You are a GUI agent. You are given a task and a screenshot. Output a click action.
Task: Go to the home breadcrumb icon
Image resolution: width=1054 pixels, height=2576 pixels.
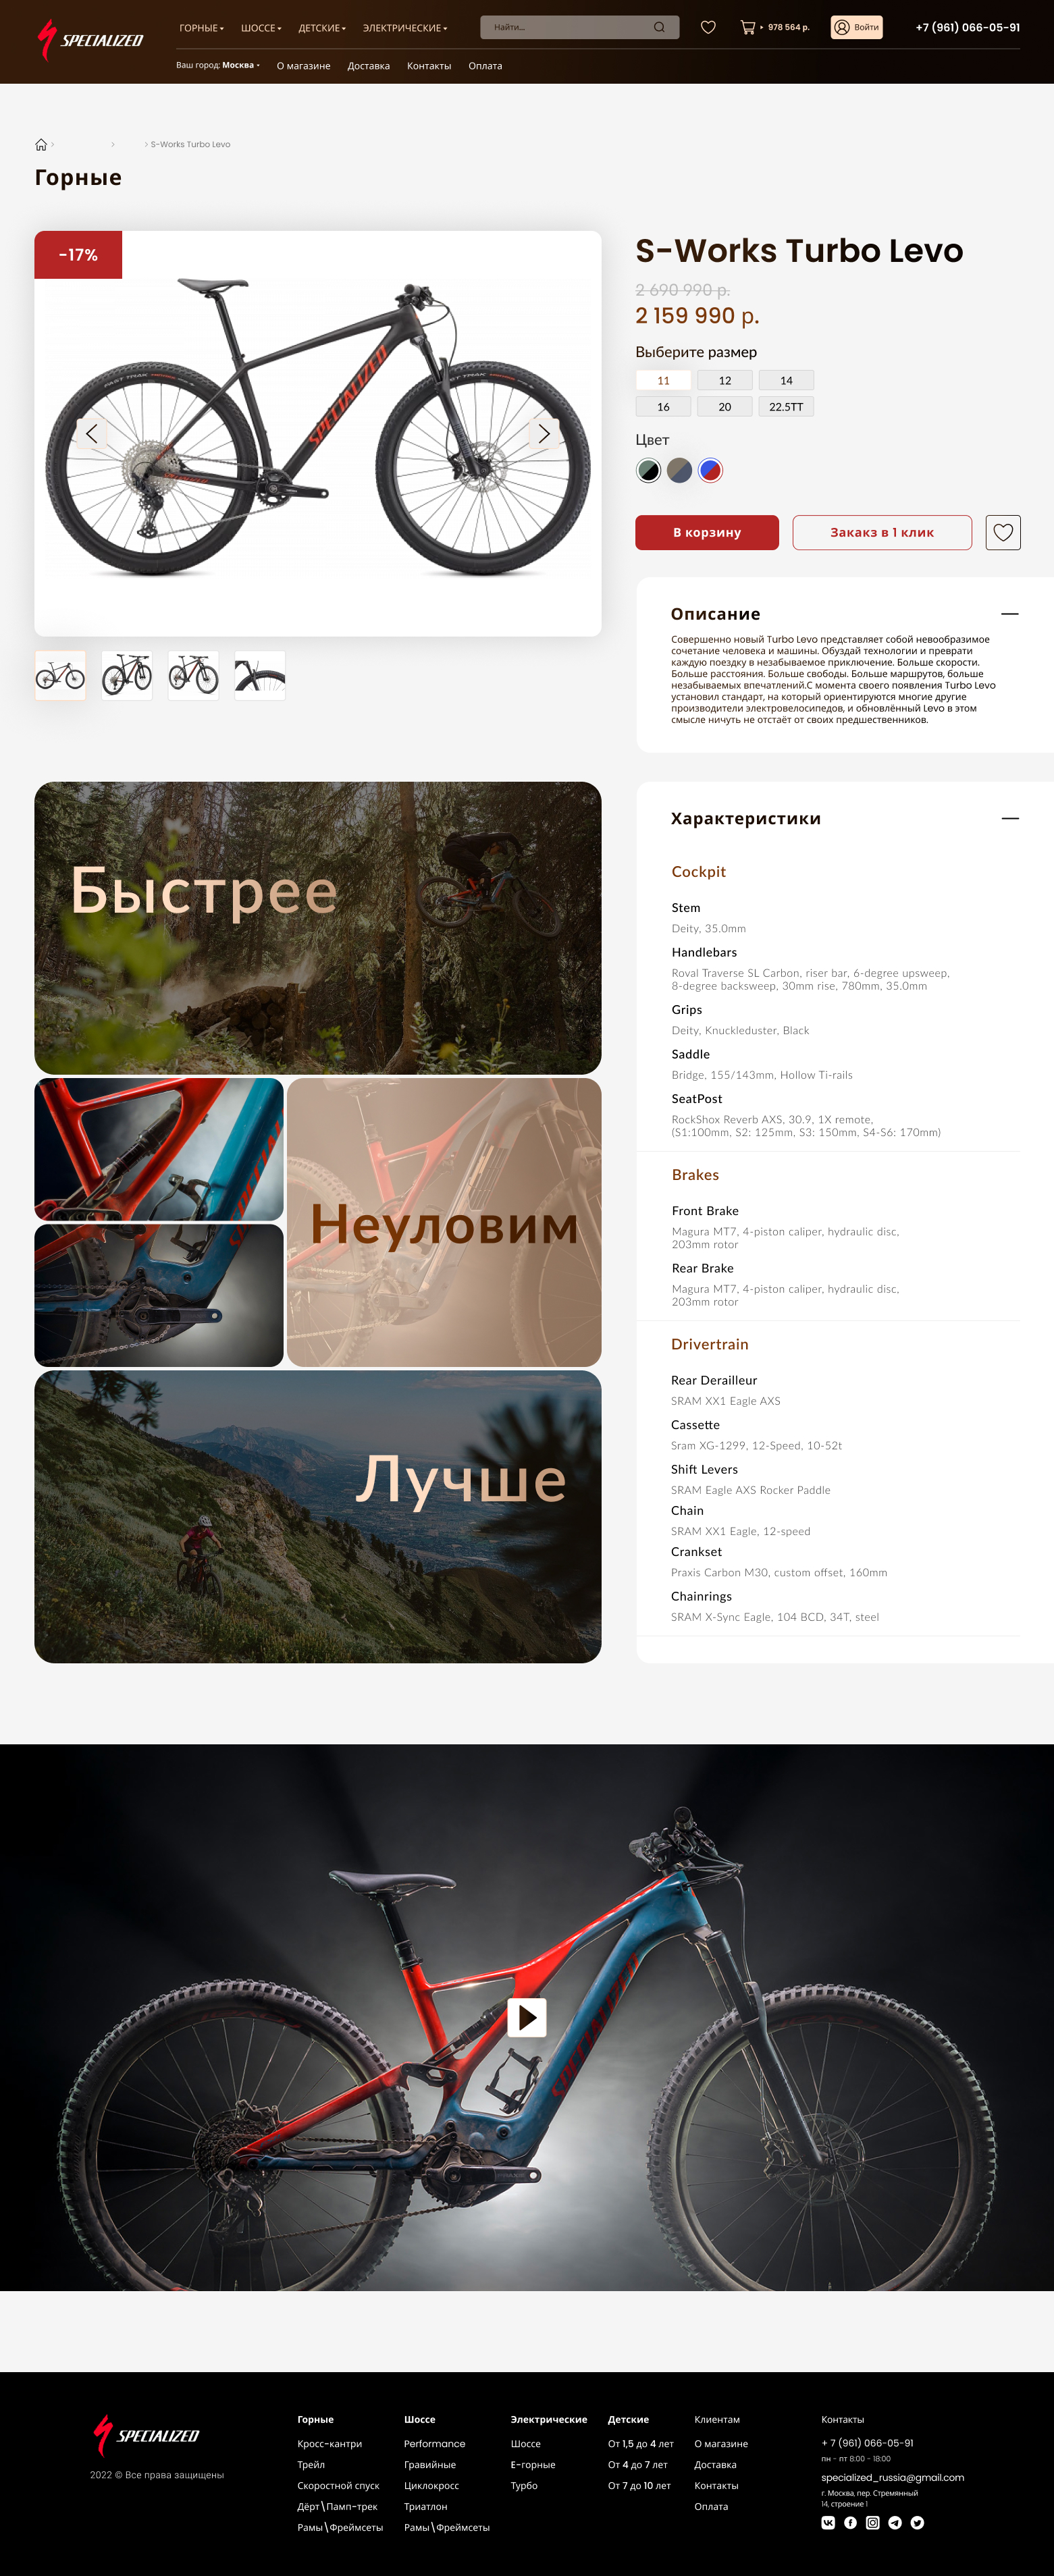(x=41, y=144)
